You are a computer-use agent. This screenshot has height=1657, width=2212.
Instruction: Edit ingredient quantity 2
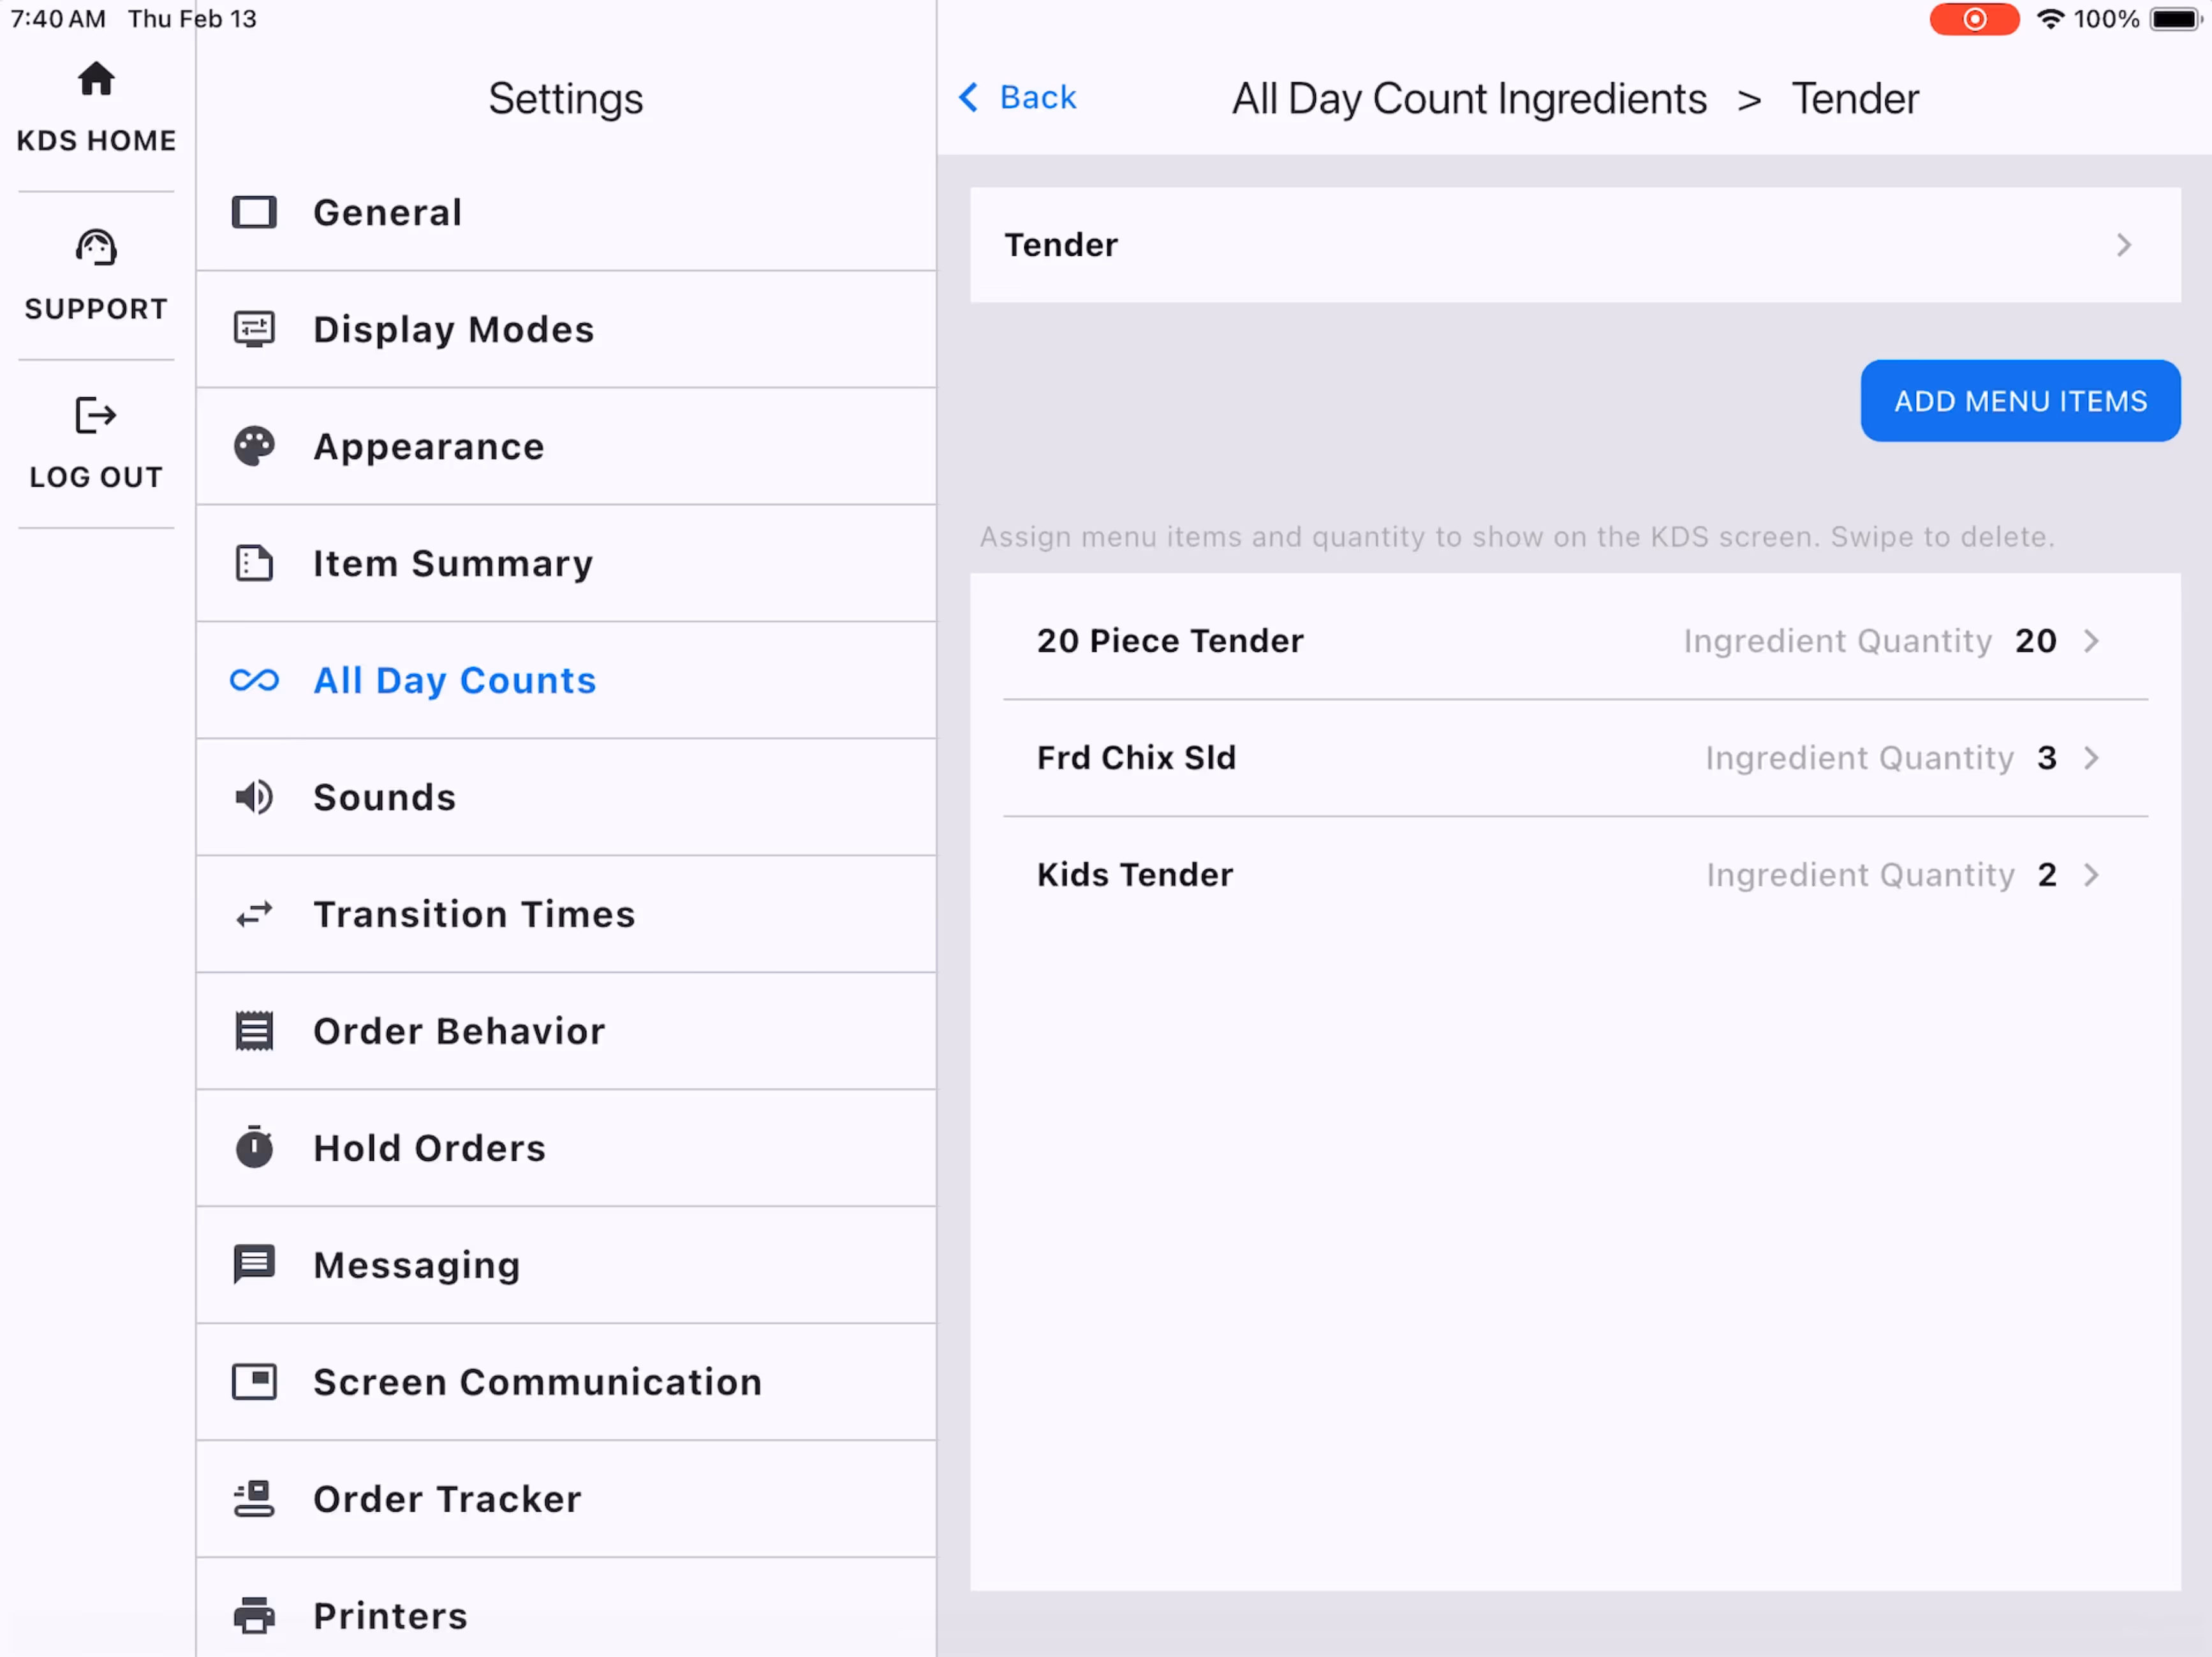(x=2047, y=875)
